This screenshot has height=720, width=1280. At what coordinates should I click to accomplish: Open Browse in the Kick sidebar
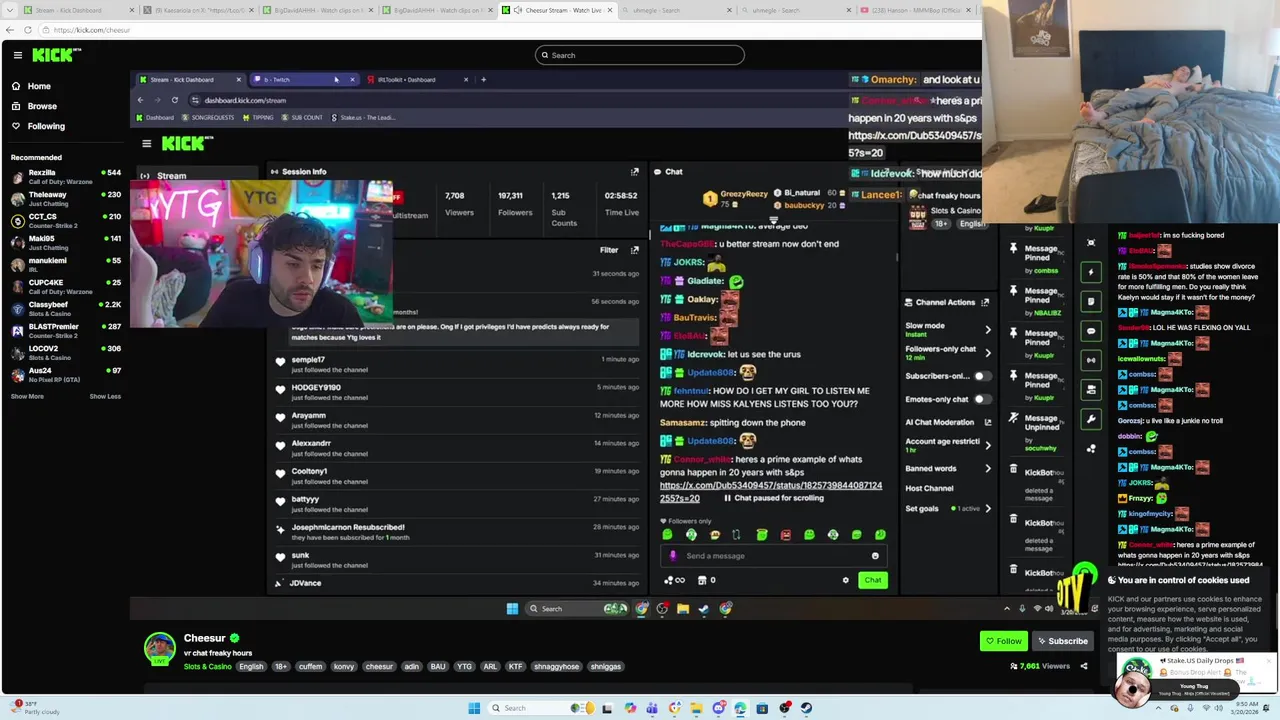tap(41, 106)
